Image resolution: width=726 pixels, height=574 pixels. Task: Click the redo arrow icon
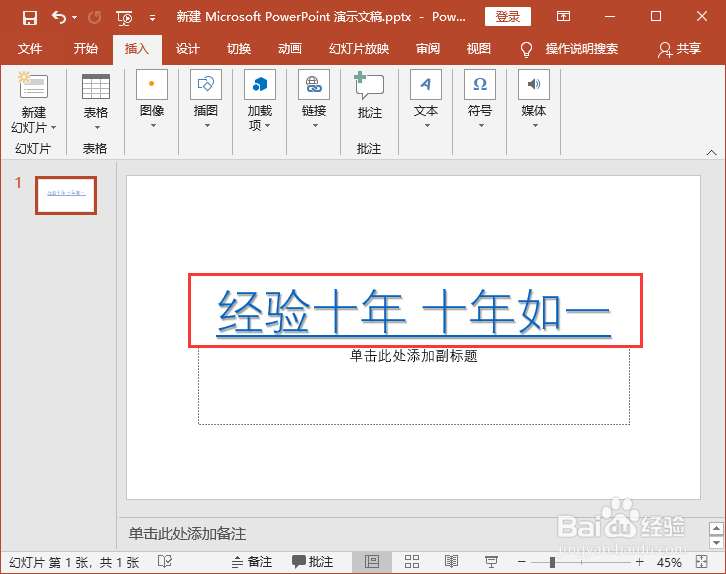pyautogui.click(x=95, y=18)
